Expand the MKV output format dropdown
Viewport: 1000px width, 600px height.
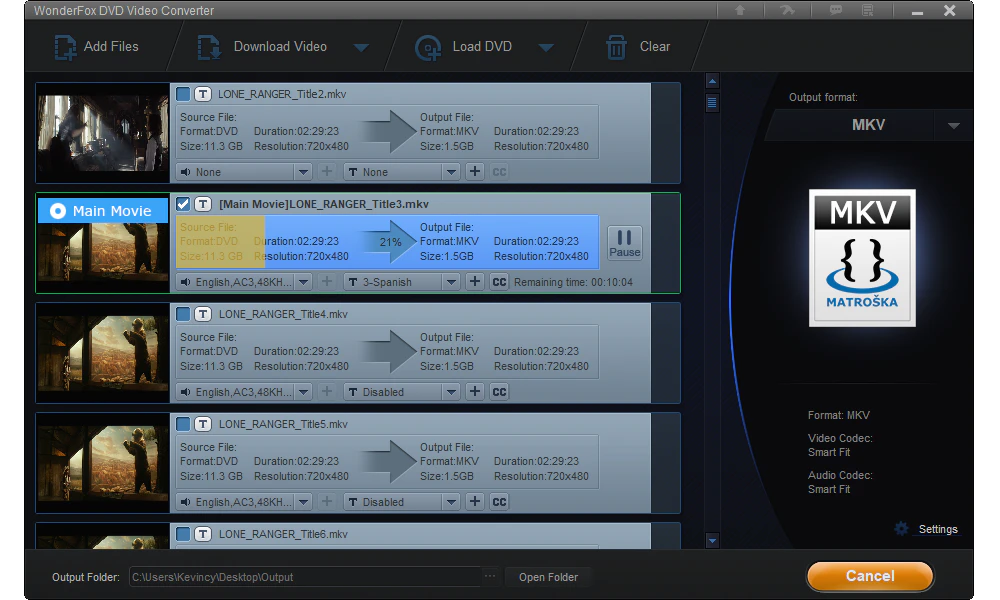click(x=953, y=126)
